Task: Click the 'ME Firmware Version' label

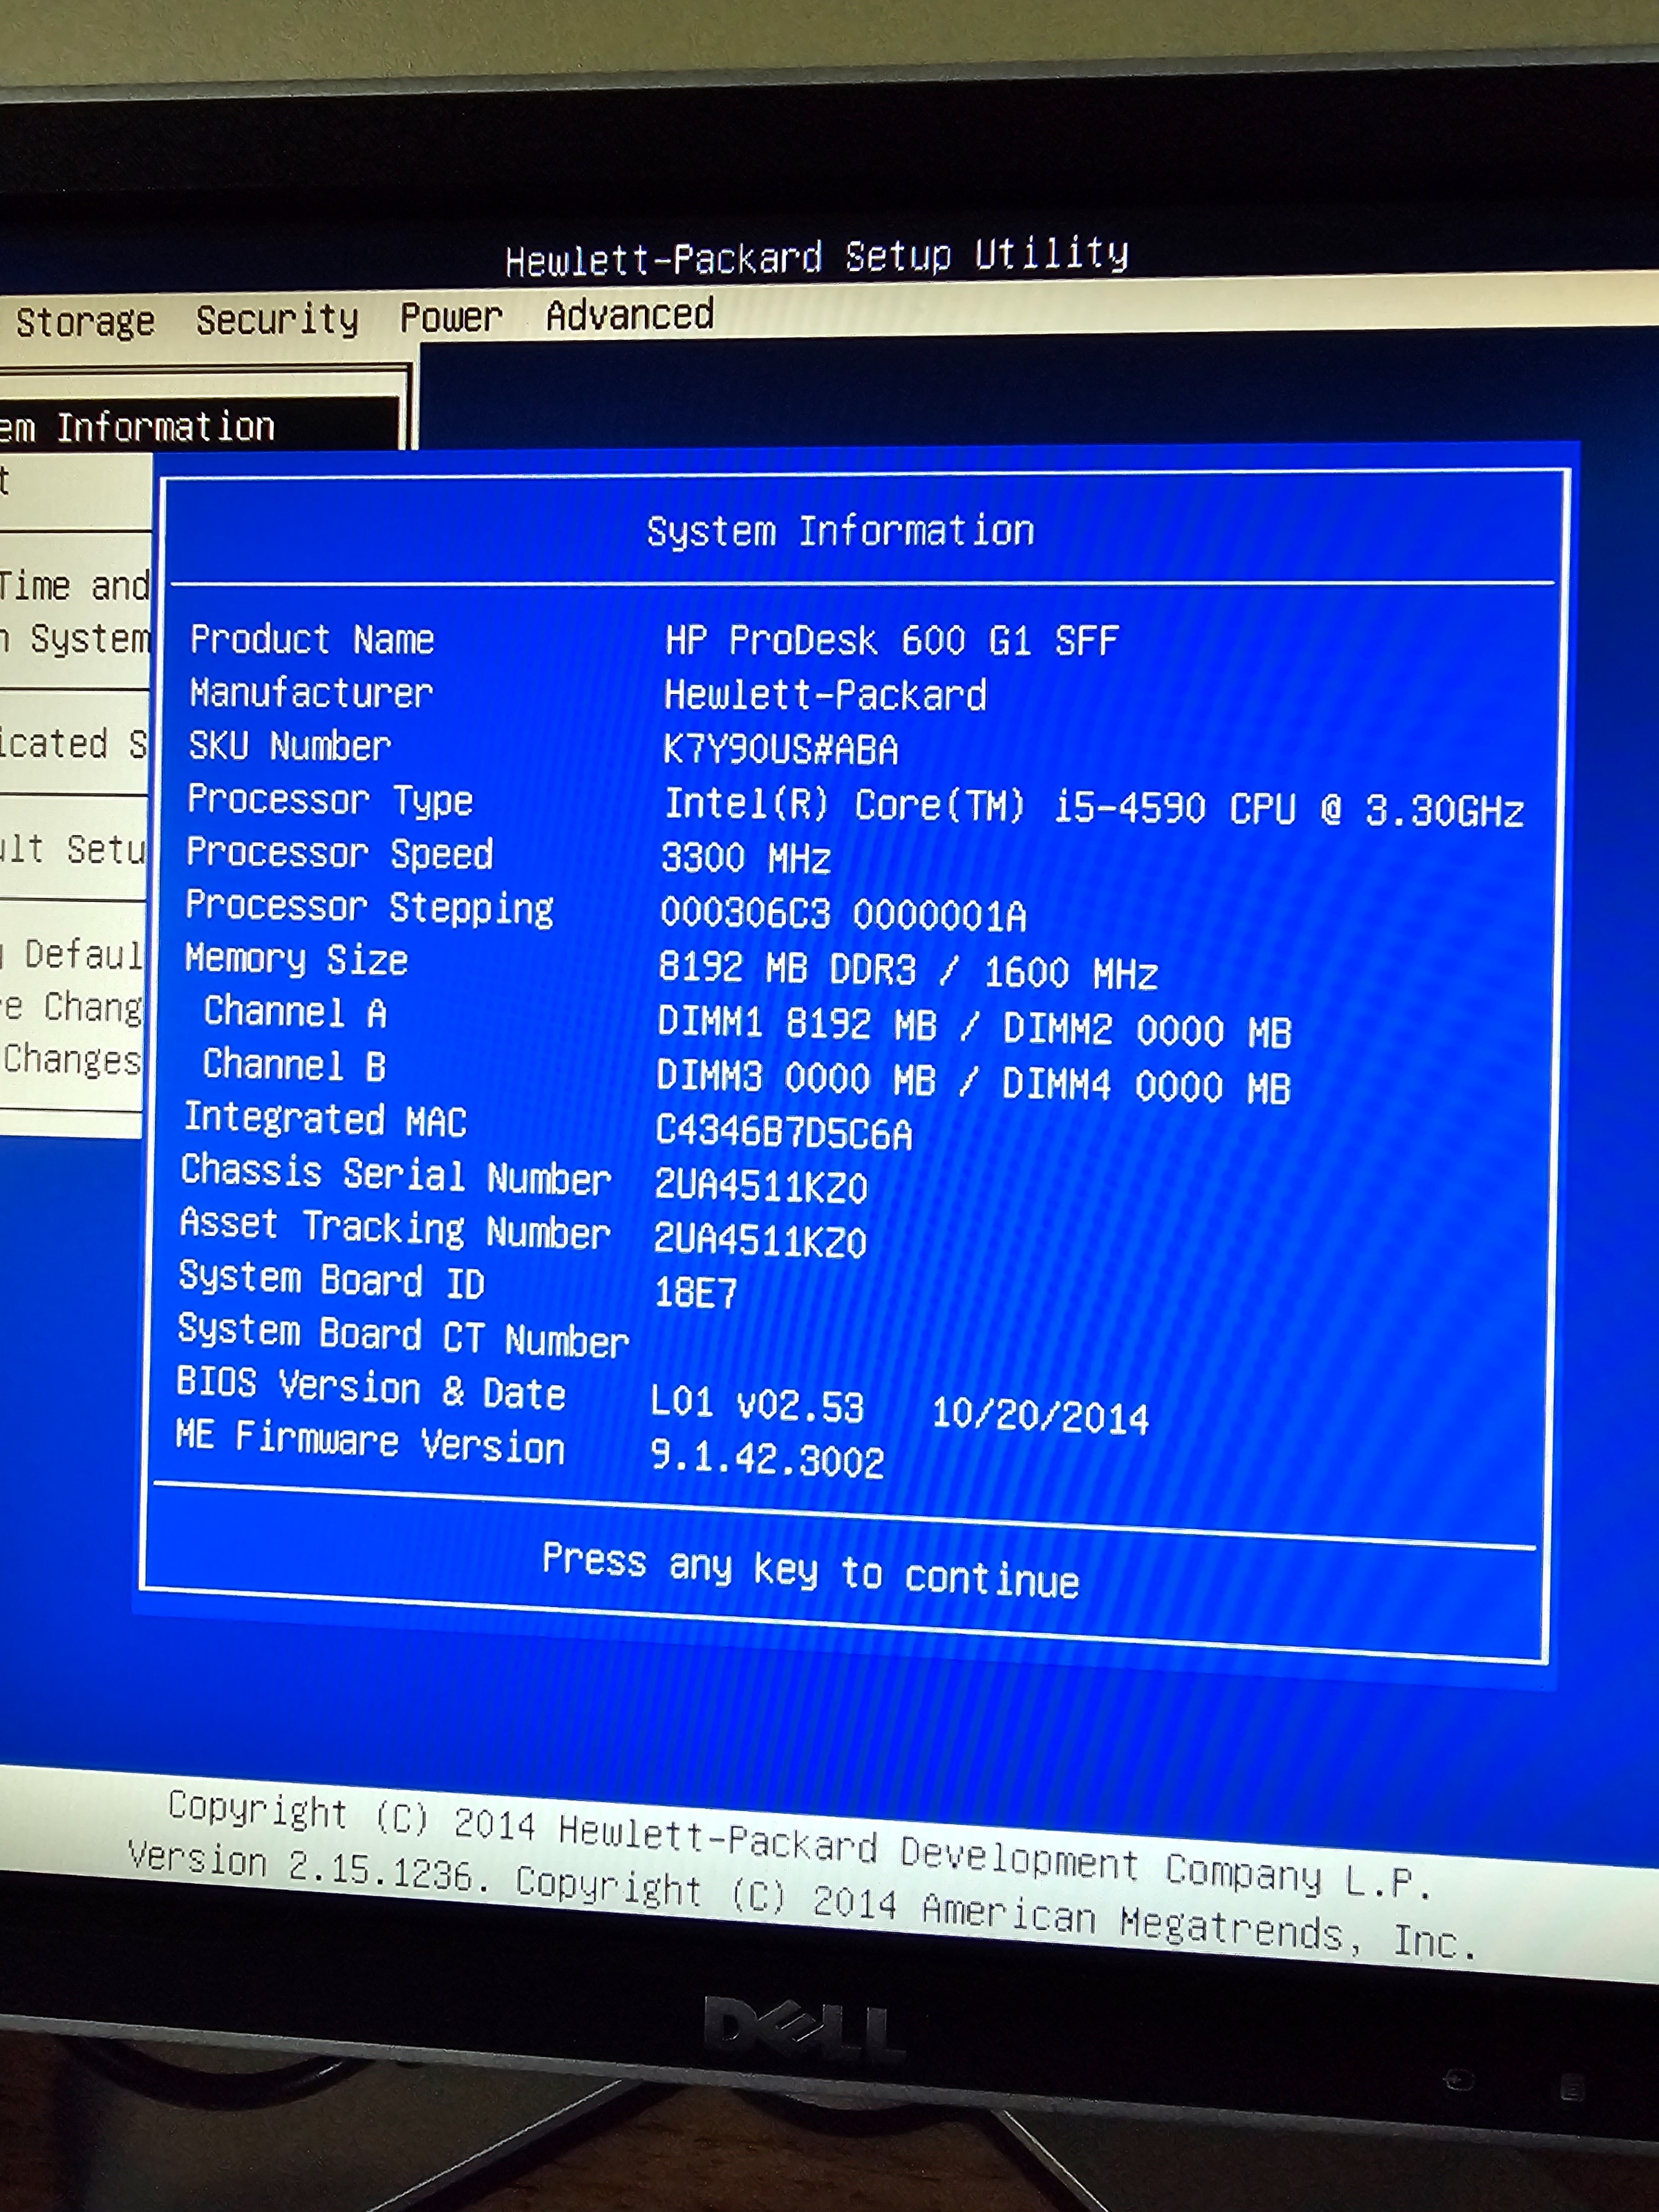Action: (370, 1443)
